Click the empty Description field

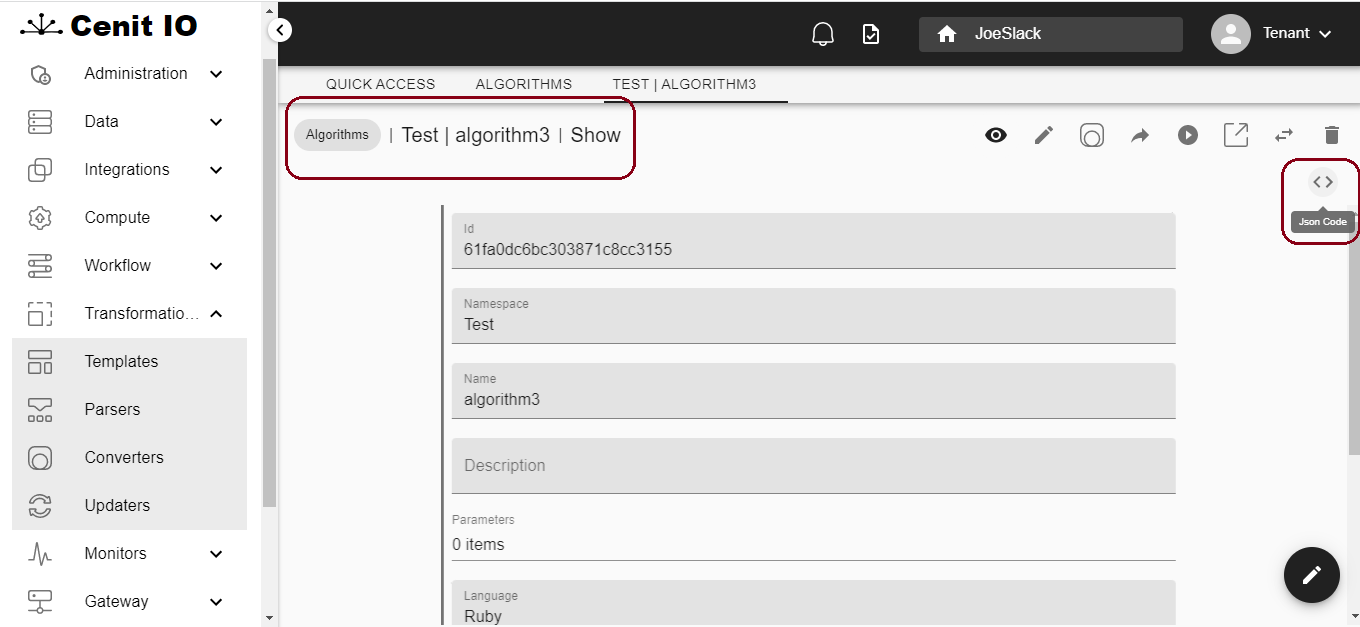pyautogui.click(x=813, y=466)
